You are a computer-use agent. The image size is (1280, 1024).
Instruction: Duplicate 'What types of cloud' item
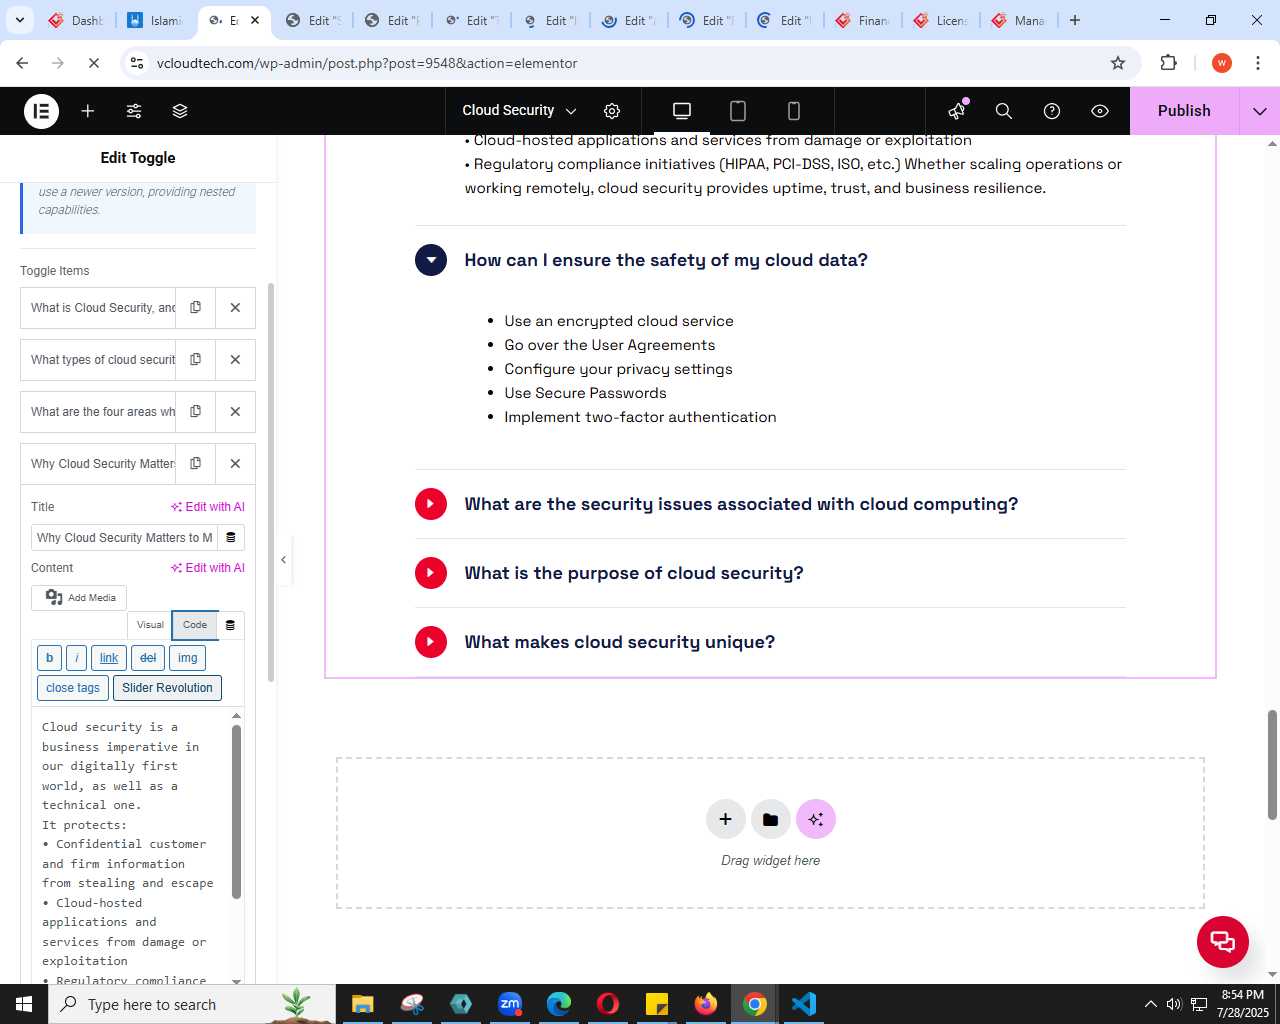(196, 360)
